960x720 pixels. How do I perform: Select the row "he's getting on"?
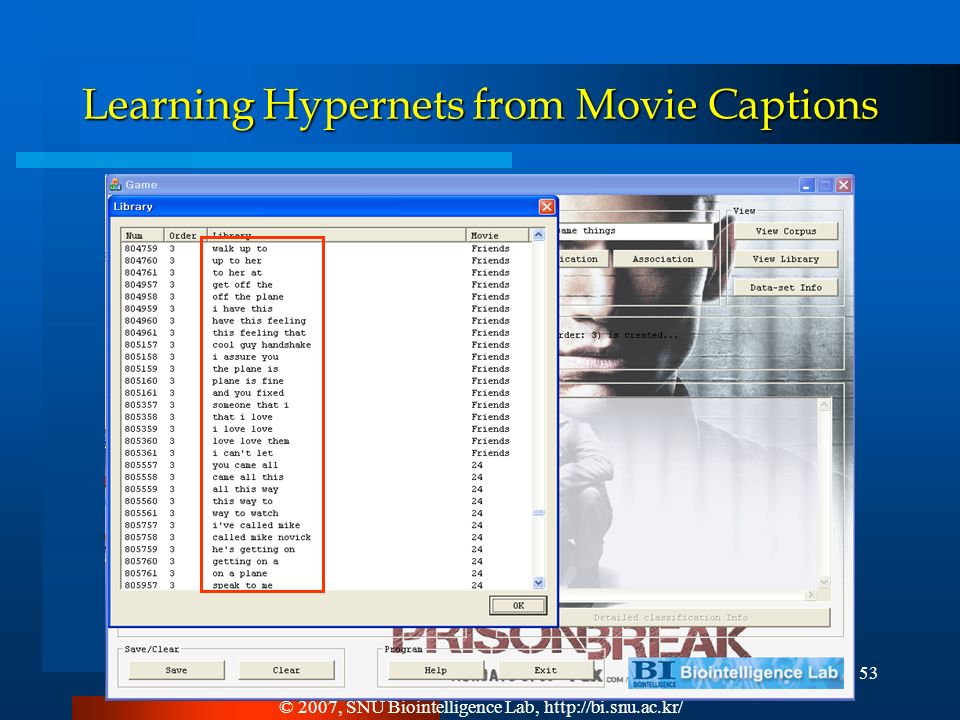pos(326,550)
